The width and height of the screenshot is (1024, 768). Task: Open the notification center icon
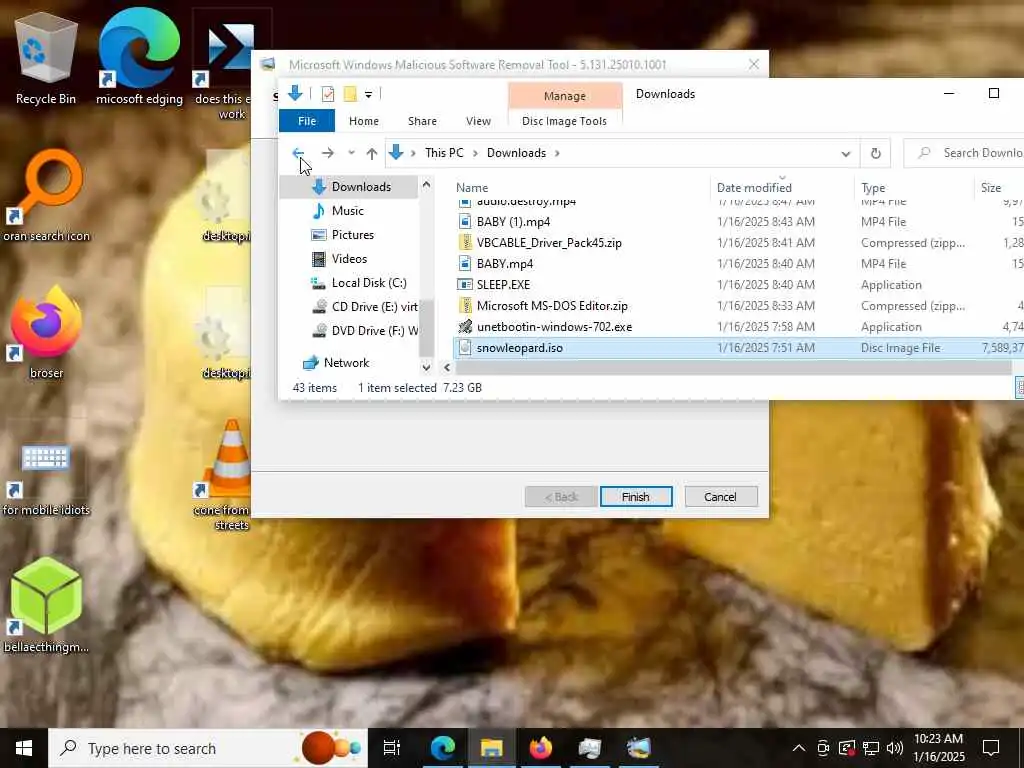click(991, 748)
